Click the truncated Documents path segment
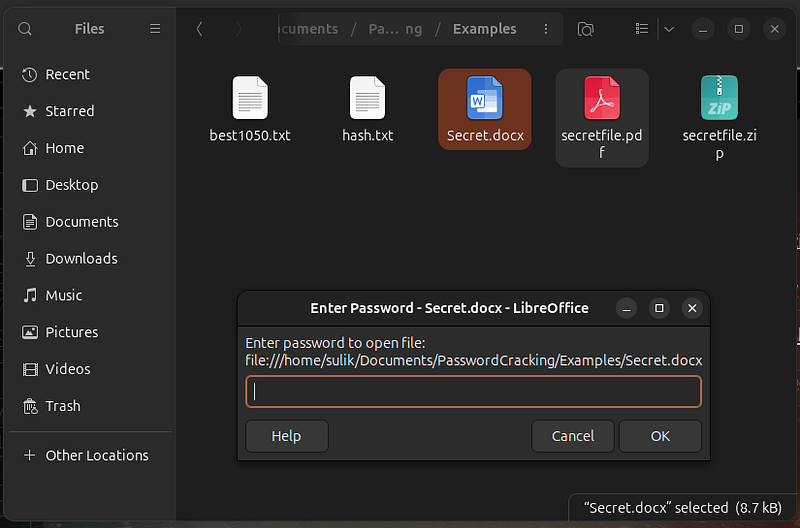 pos(309,29)
